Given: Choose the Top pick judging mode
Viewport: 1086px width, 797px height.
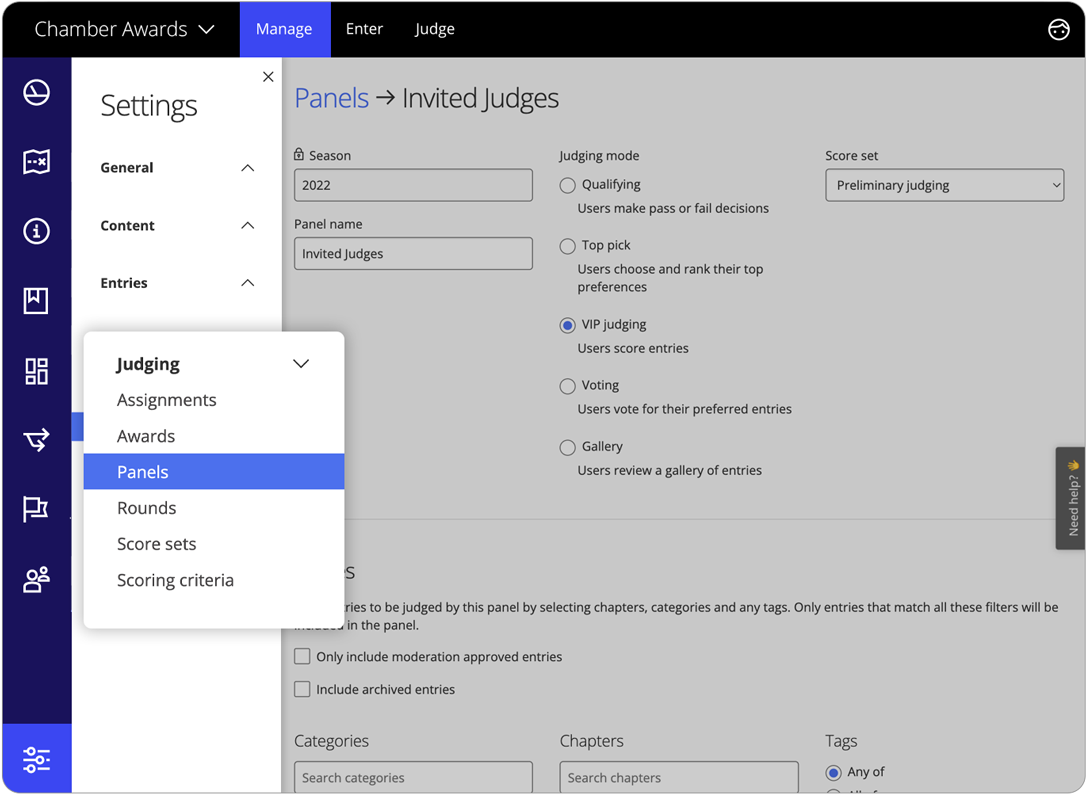Looking at the screenshot, I should pyautogui.click(x=568, y=246).
